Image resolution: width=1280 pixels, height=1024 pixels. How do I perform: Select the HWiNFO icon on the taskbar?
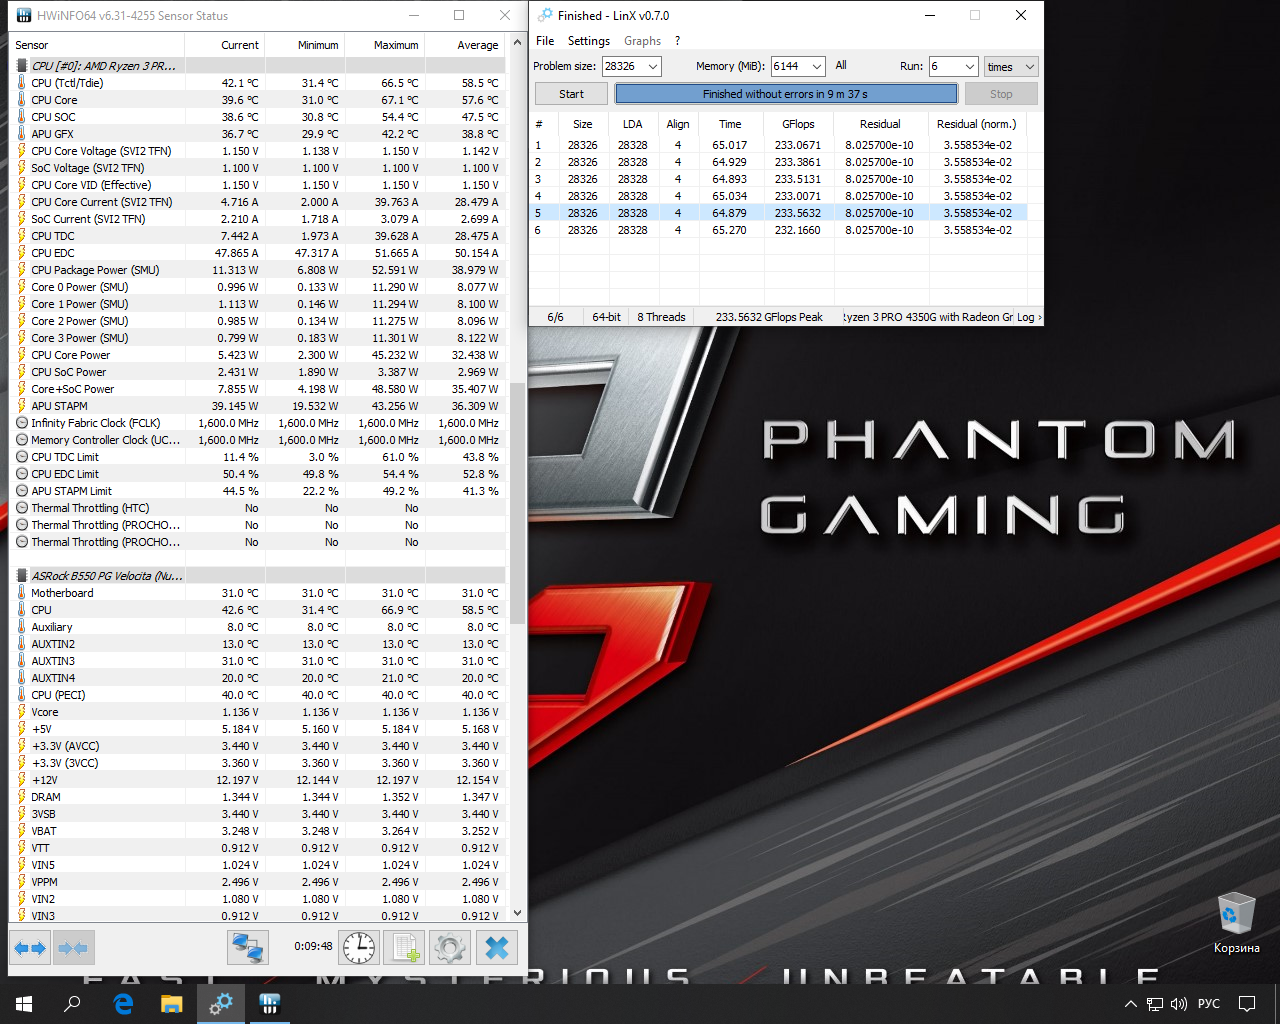(269, 1004)
